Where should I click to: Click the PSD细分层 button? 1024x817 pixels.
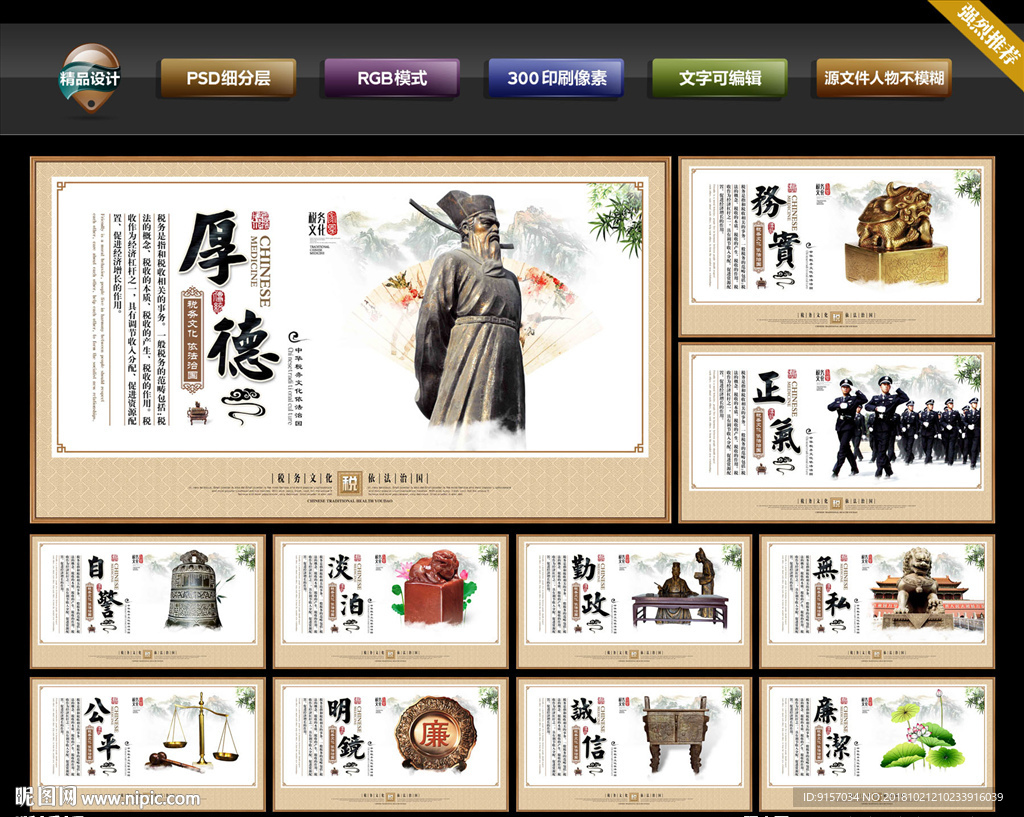point(229,78)
